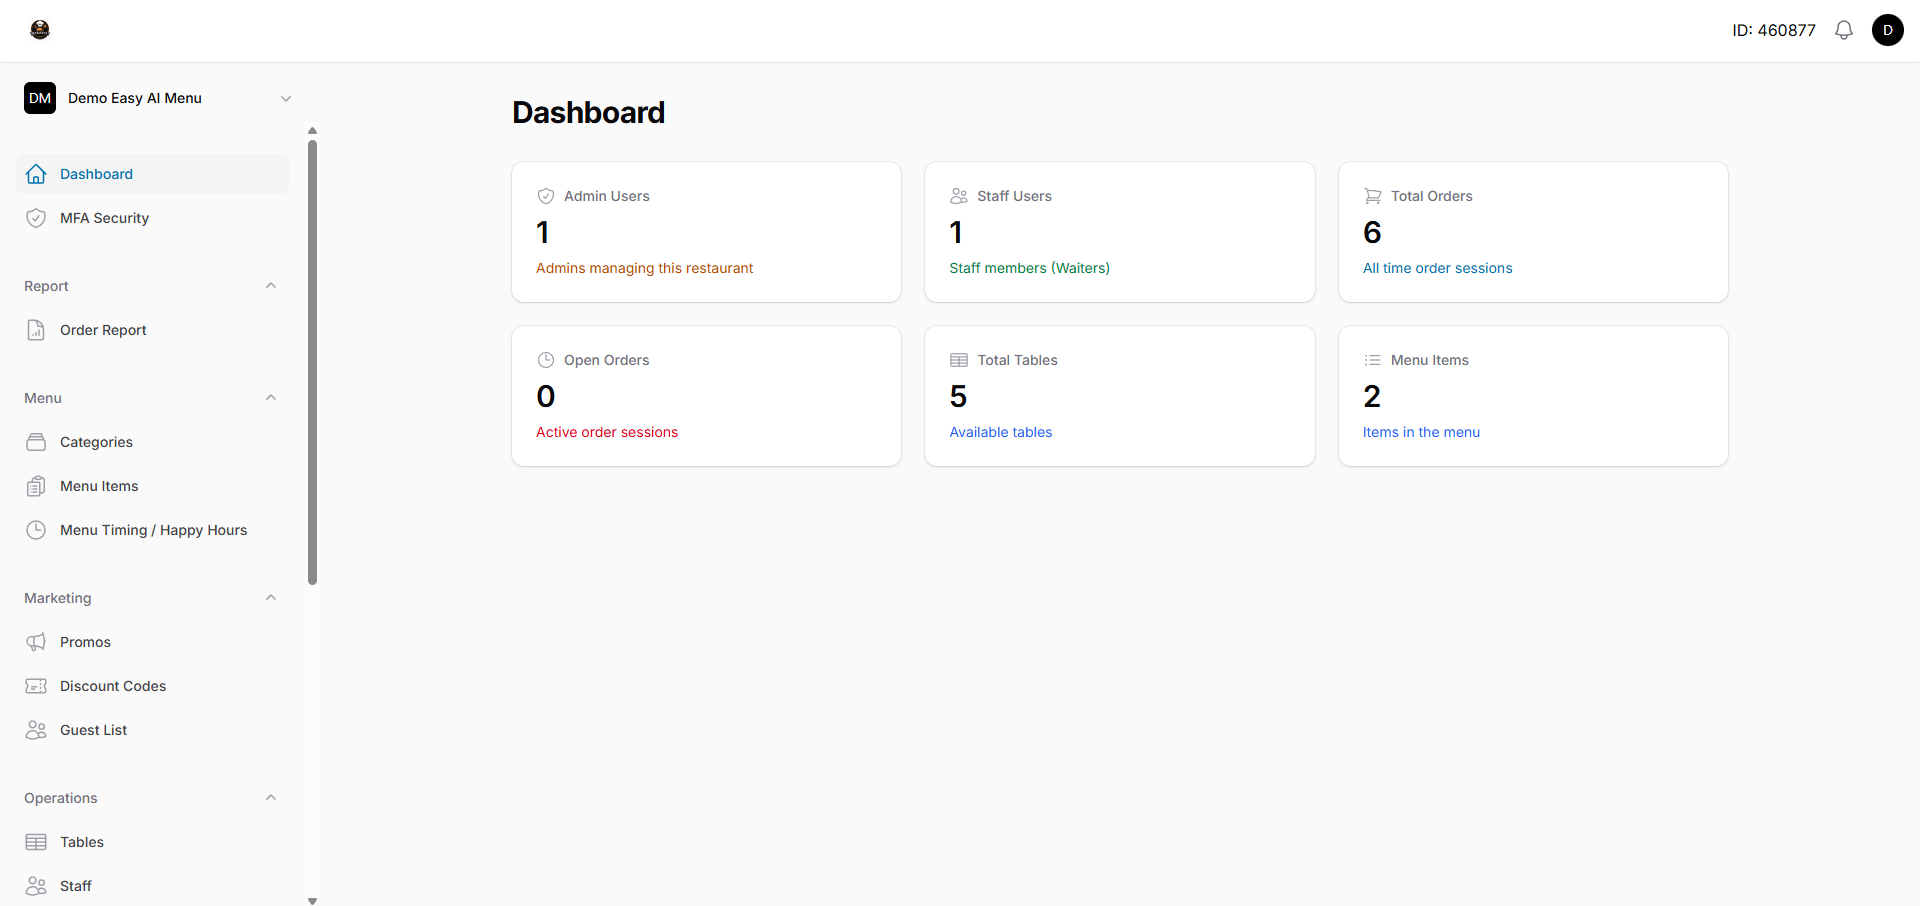Open the notifications bell
This screenshot has width=1920, height=906.
click(x=1844, y=30)
